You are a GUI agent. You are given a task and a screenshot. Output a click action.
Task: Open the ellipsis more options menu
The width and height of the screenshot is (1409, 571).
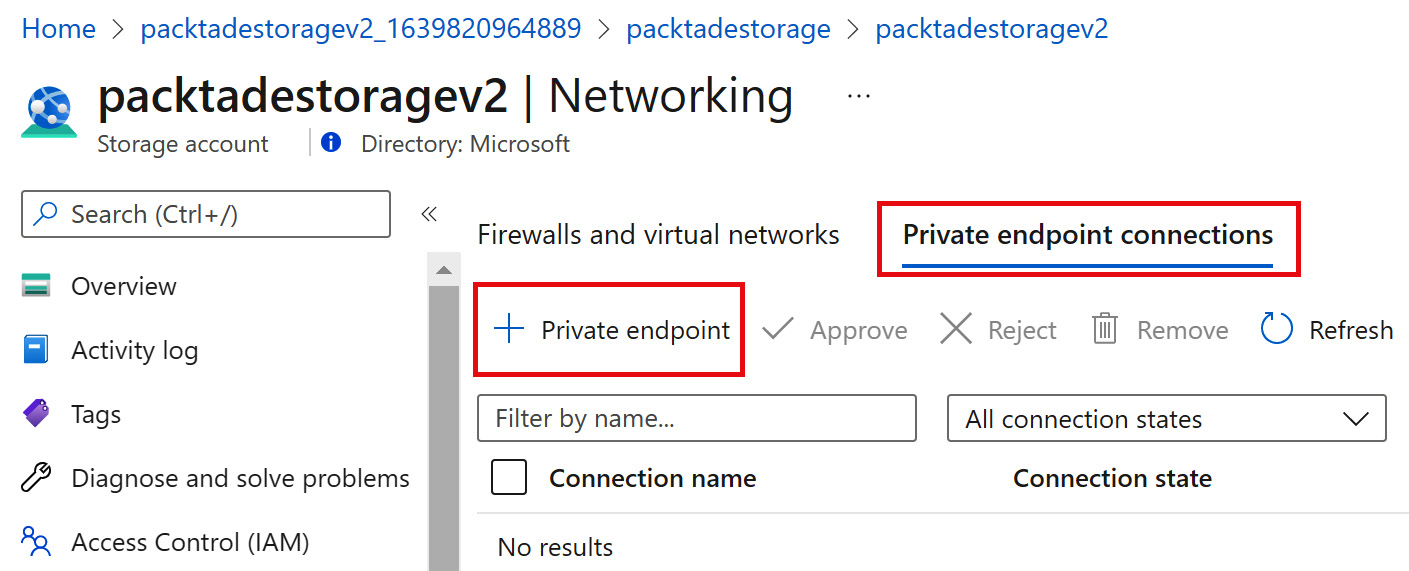[858, 96]
